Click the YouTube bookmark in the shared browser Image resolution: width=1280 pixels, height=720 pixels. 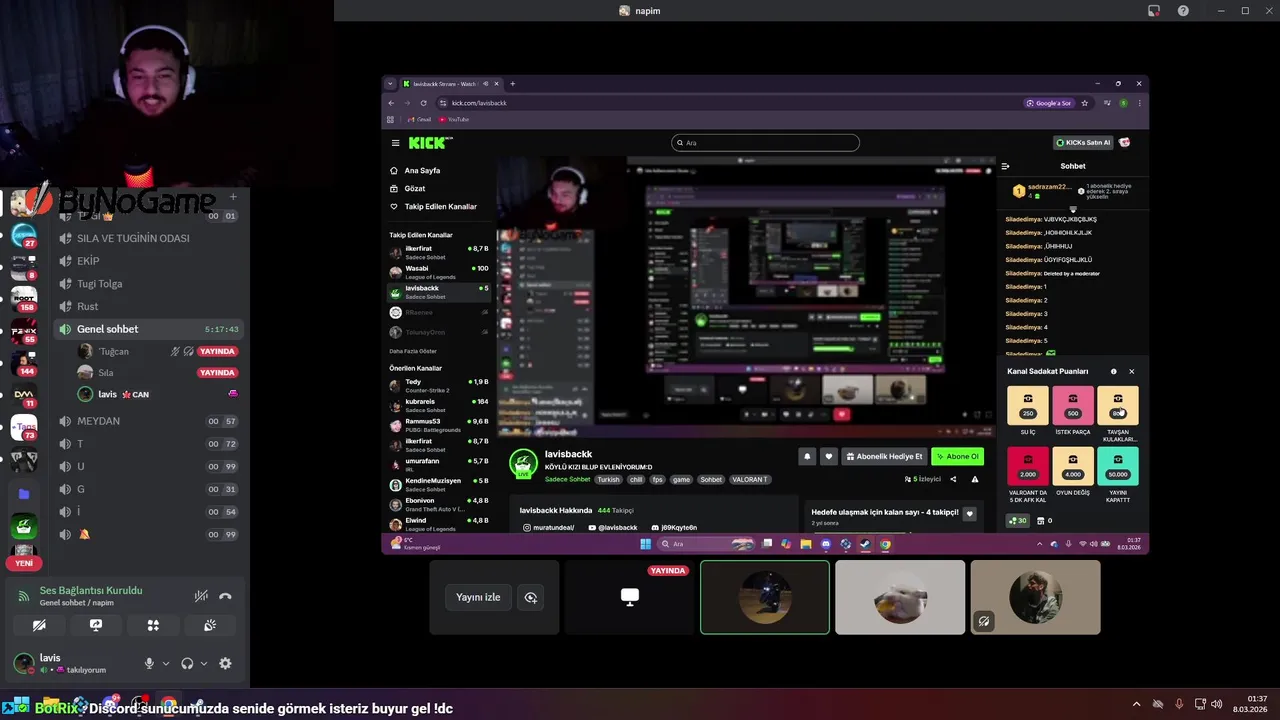tap(454, 120)
